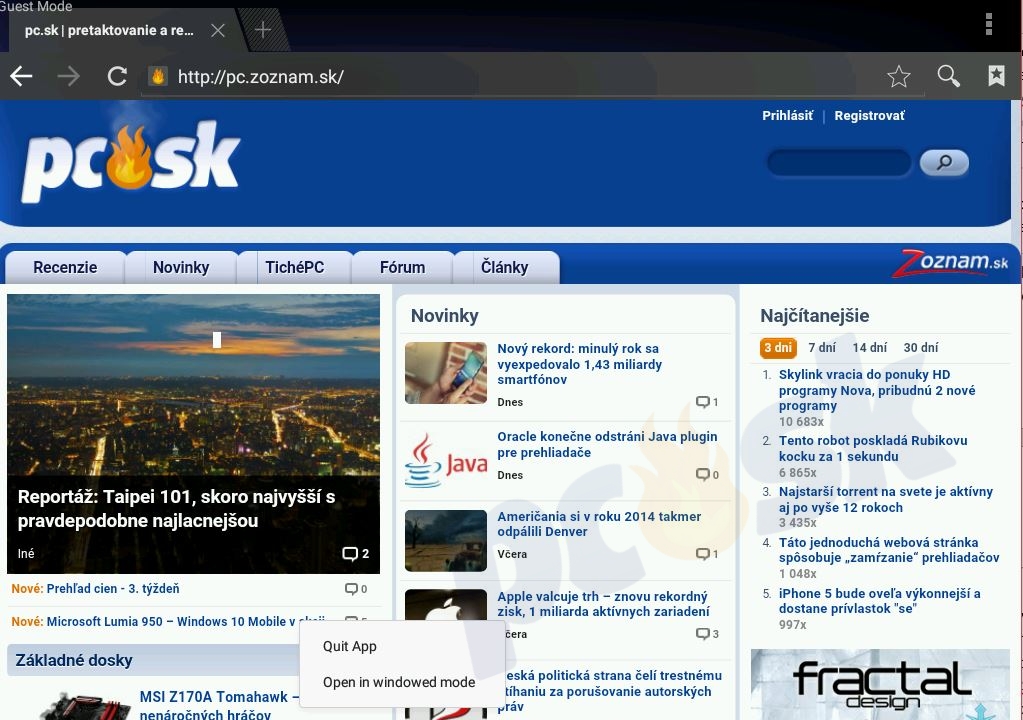Switch to the Novinky tab
The height and width of the screenshot is (720, 1023).
[x=181, y=267]
